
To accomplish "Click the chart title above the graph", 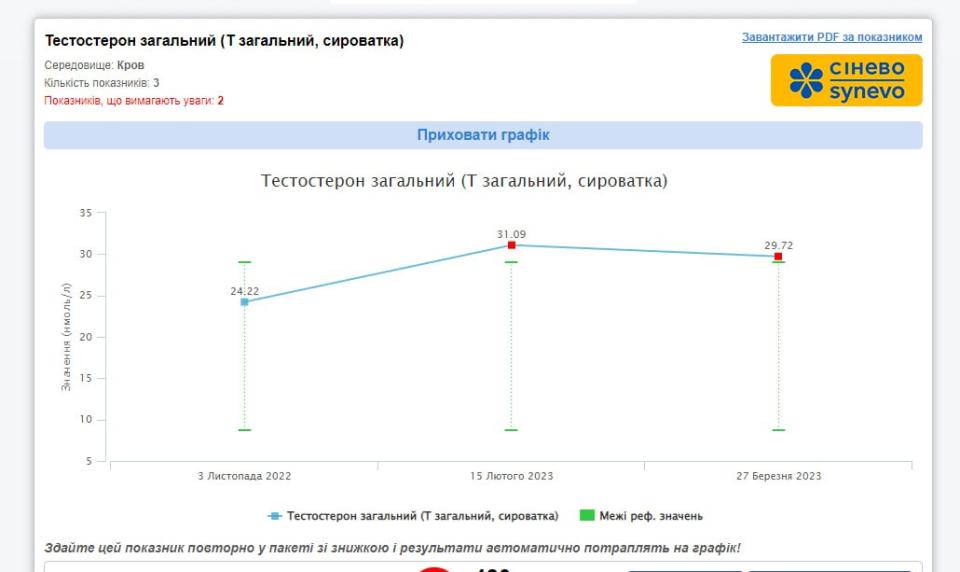I will click(x=464, y=181).
